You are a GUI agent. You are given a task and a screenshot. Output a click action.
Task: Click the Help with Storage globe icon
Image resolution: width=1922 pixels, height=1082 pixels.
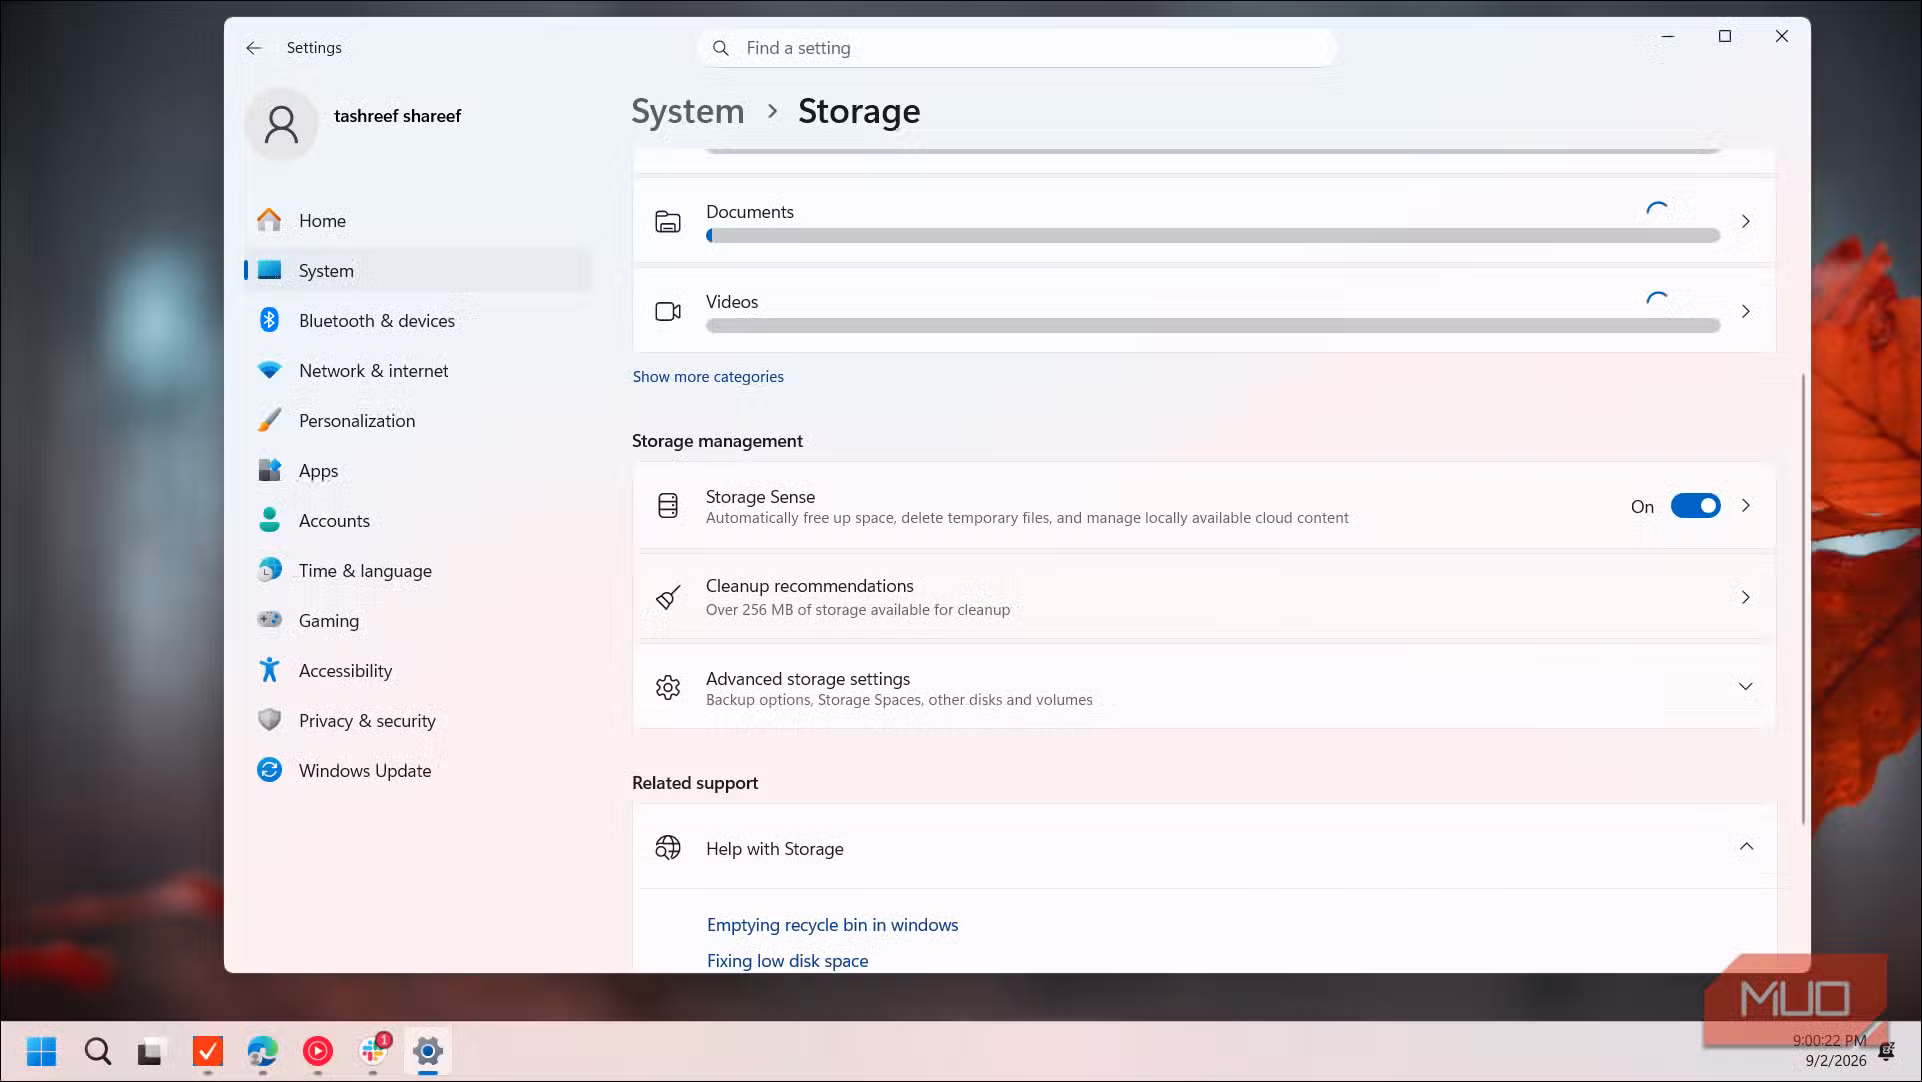point(668,848)
